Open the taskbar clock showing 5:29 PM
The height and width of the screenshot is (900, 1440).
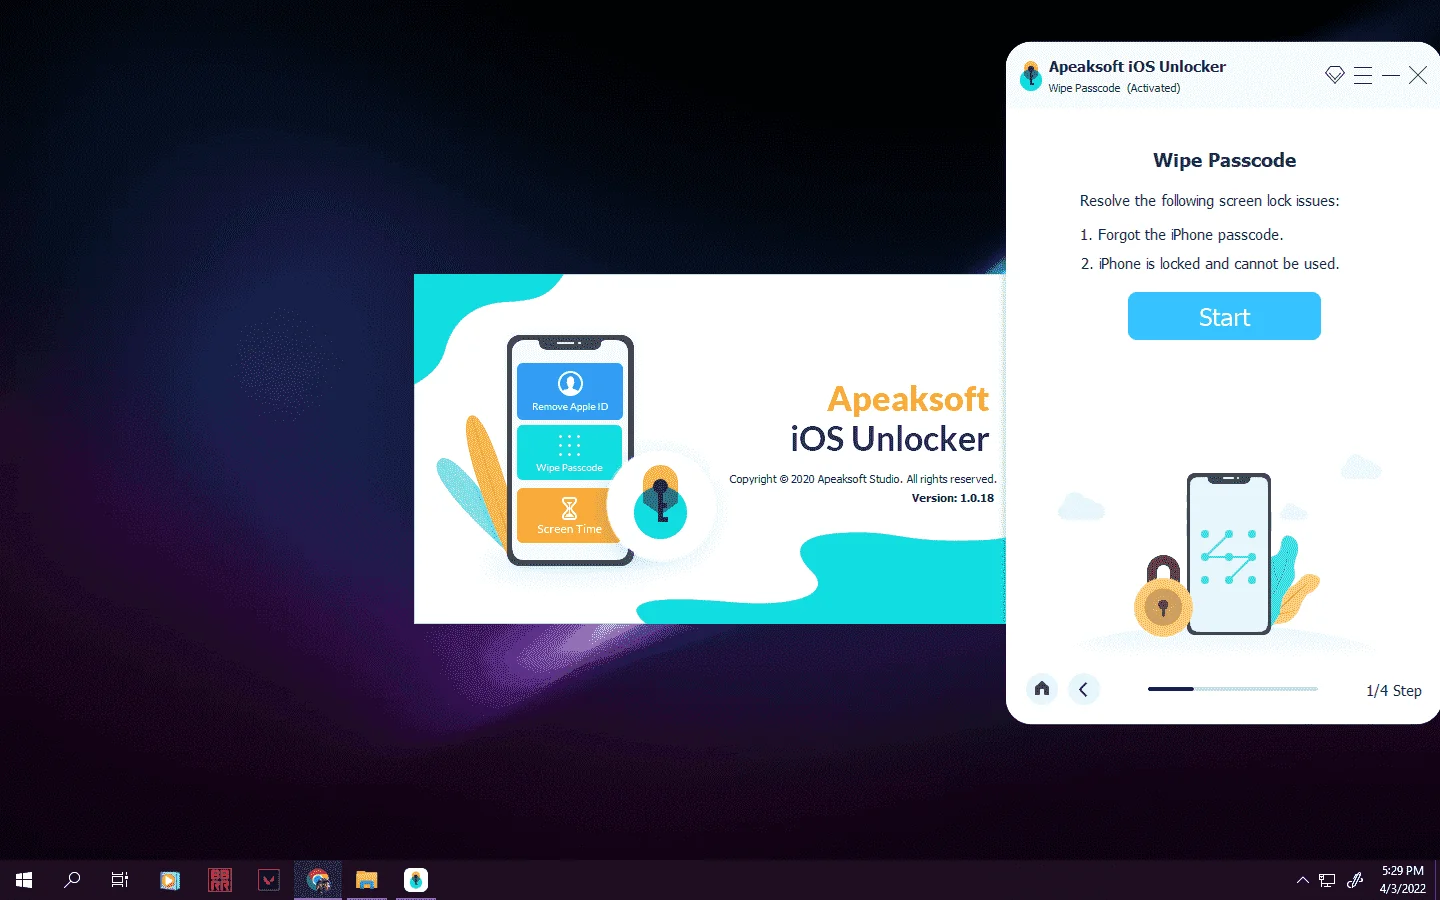(1403, 880)
